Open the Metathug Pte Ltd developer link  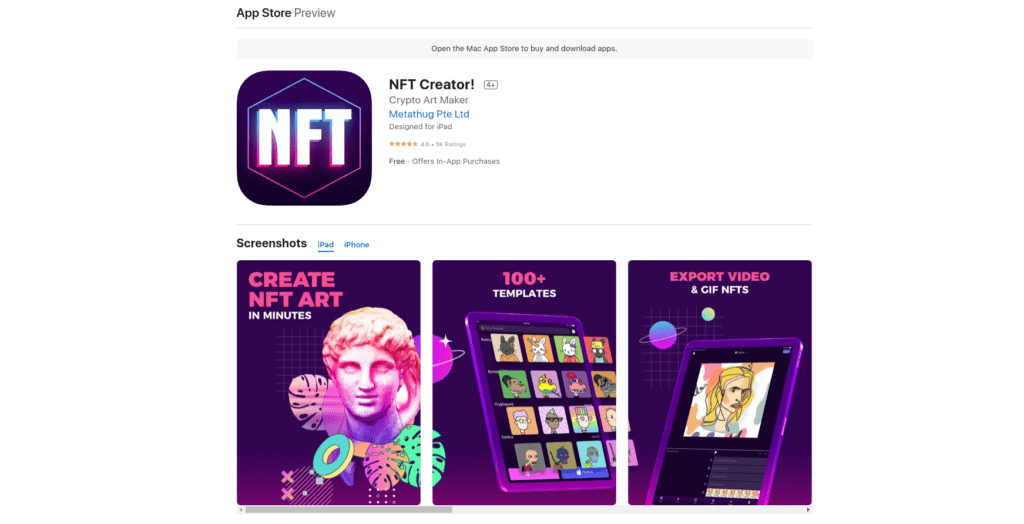pos(429,114)
